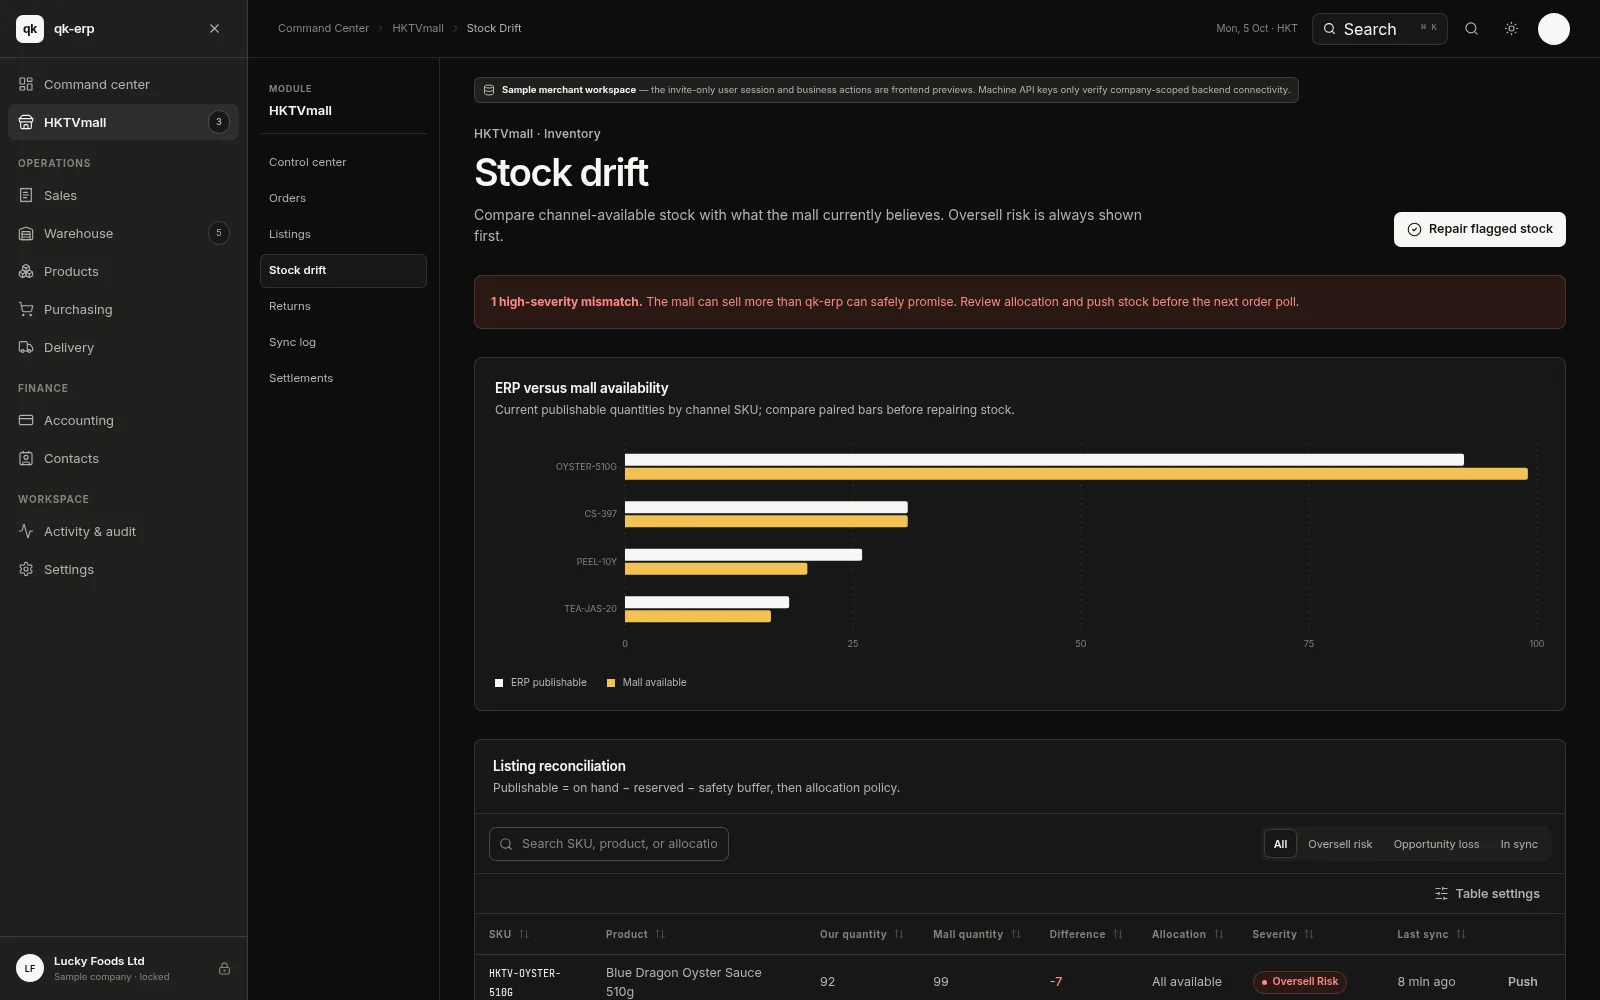Click the Purchasing cart icon
This screenshot has height=1000, width=1600.
(x=26, y=309)
